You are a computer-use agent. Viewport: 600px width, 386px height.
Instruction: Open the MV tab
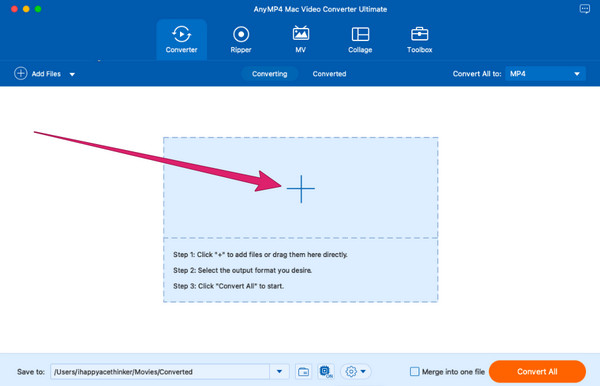pos(300,40)
